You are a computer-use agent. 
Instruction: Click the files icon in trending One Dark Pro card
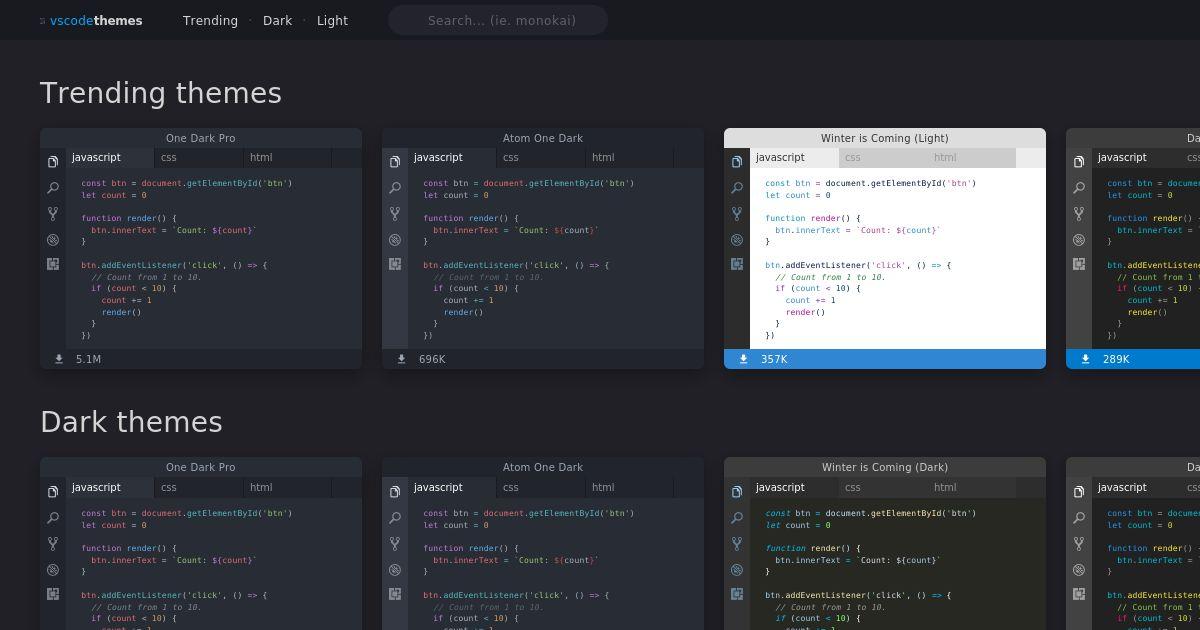click(x=53, y=161)
